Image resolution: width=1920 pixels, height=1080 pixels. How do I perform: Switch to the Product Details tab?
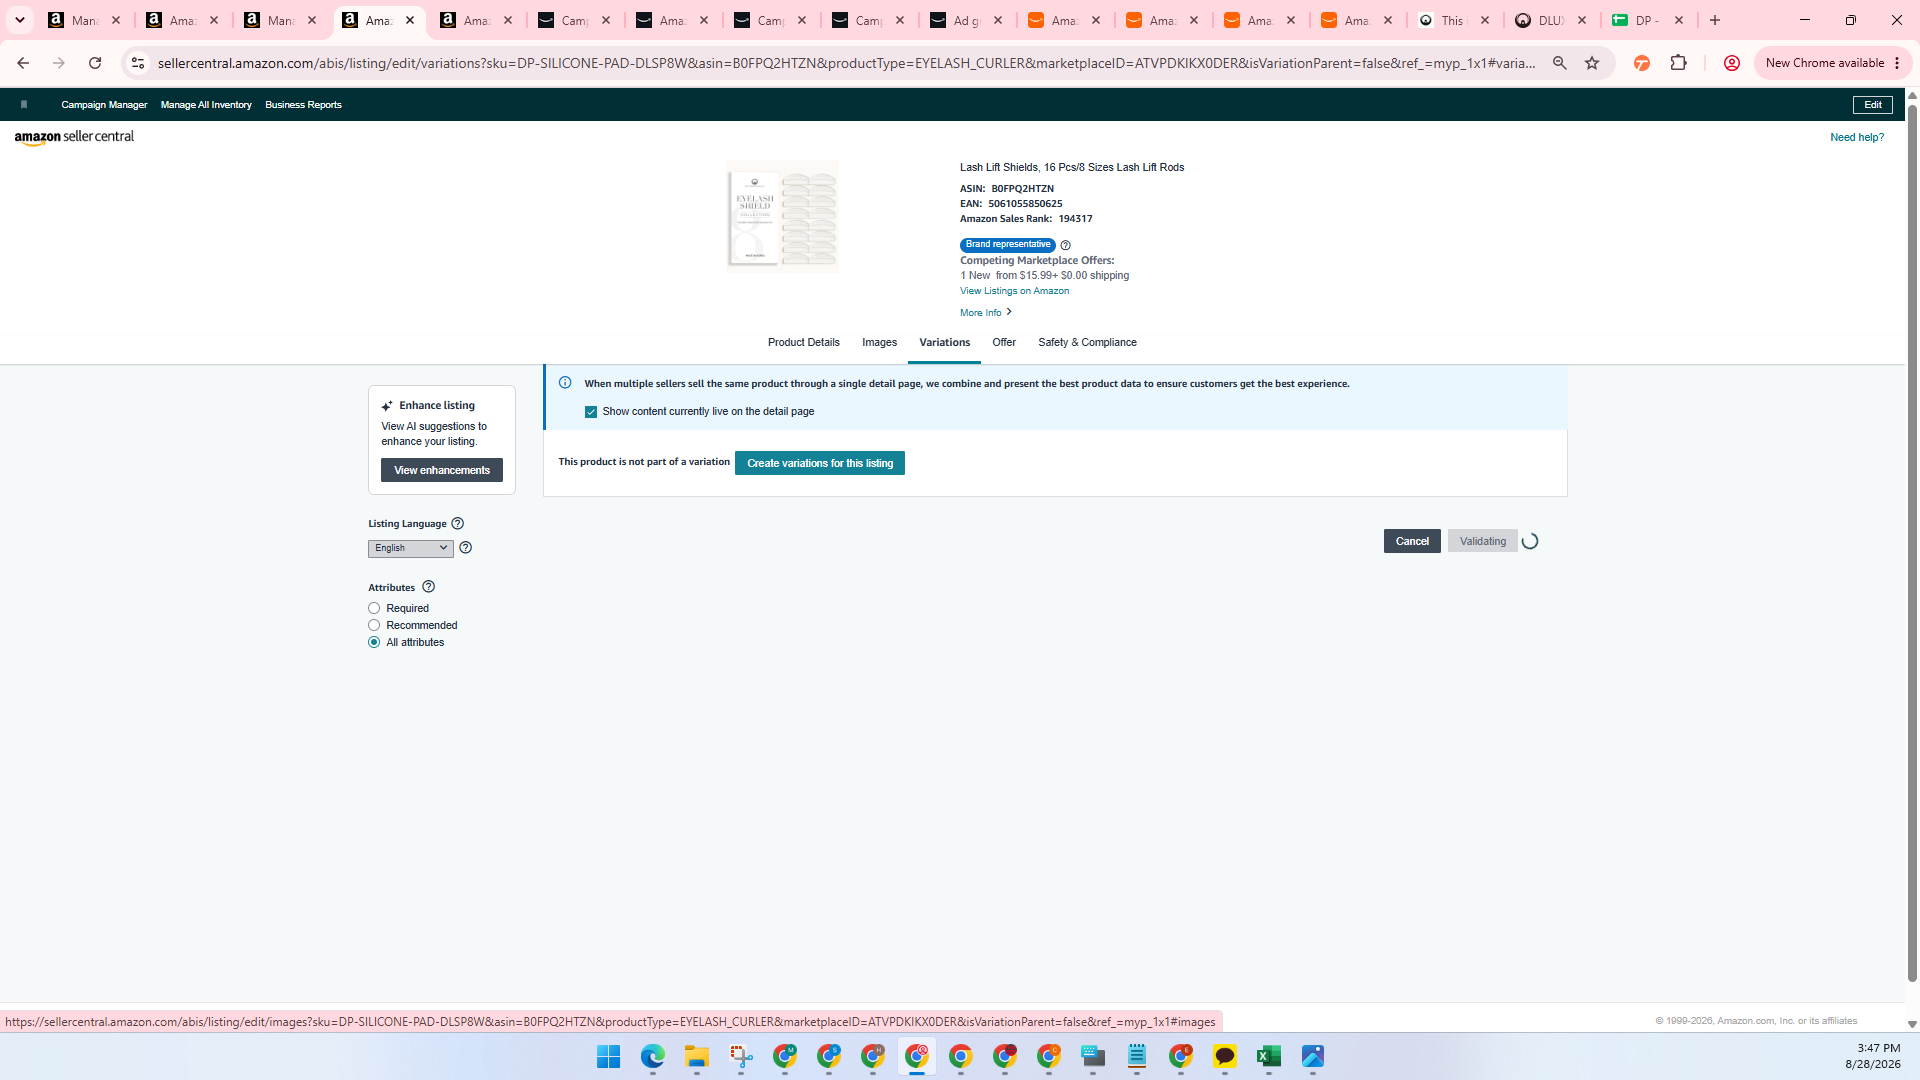click(x=803, y=342)
